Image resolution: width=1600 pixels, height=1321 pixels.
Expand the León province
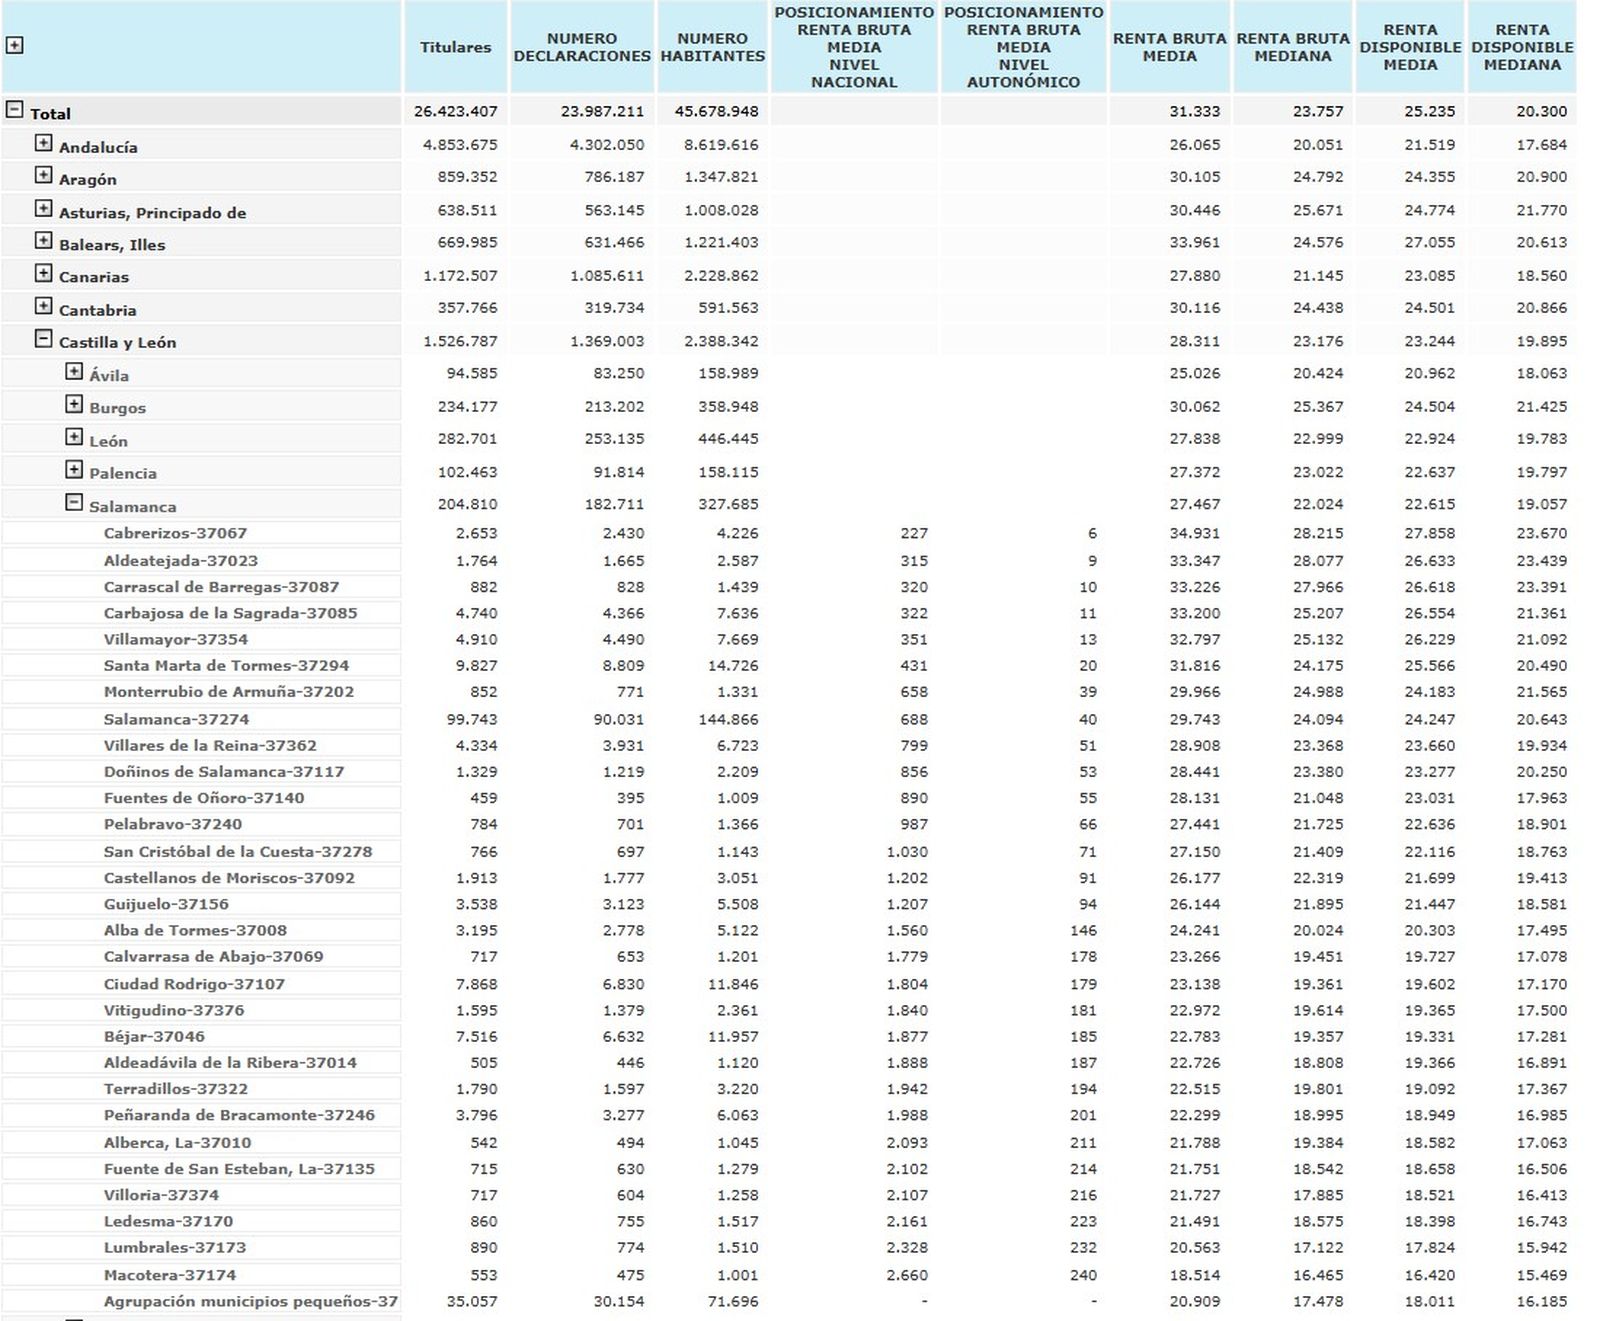tap(74, 437)
